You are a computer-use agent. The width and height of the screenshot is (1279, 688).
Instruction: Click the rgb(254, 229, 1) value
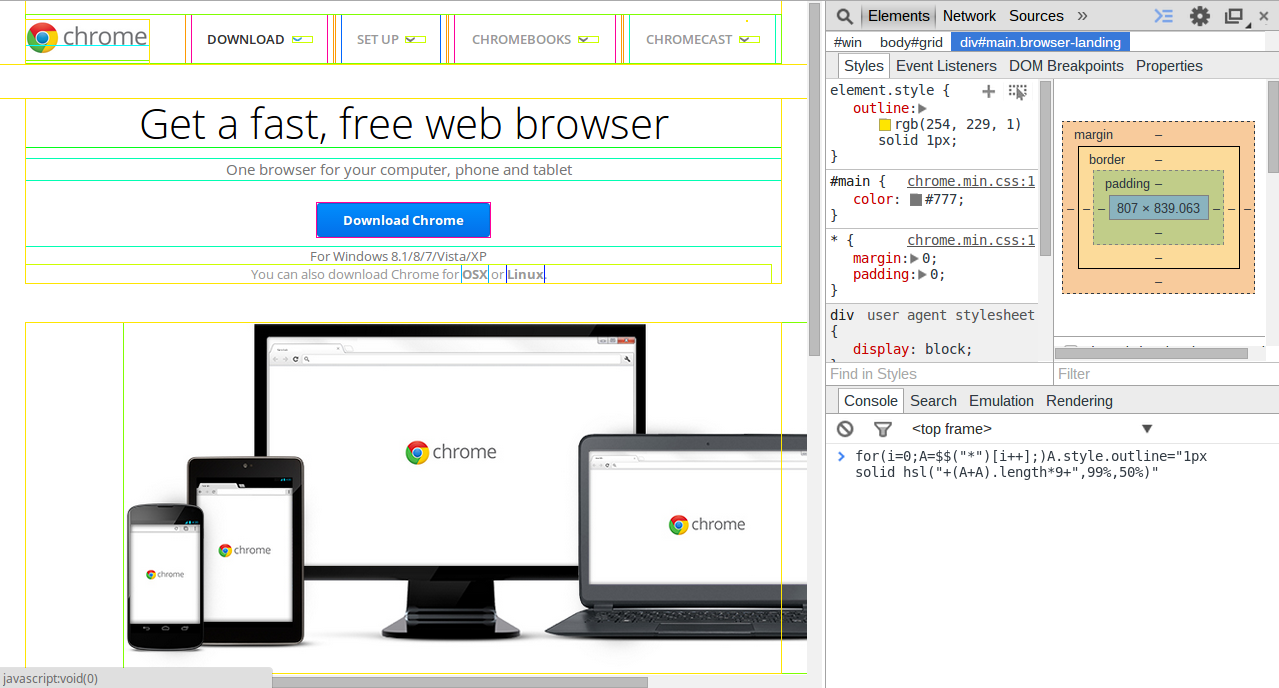pos(958,124)
